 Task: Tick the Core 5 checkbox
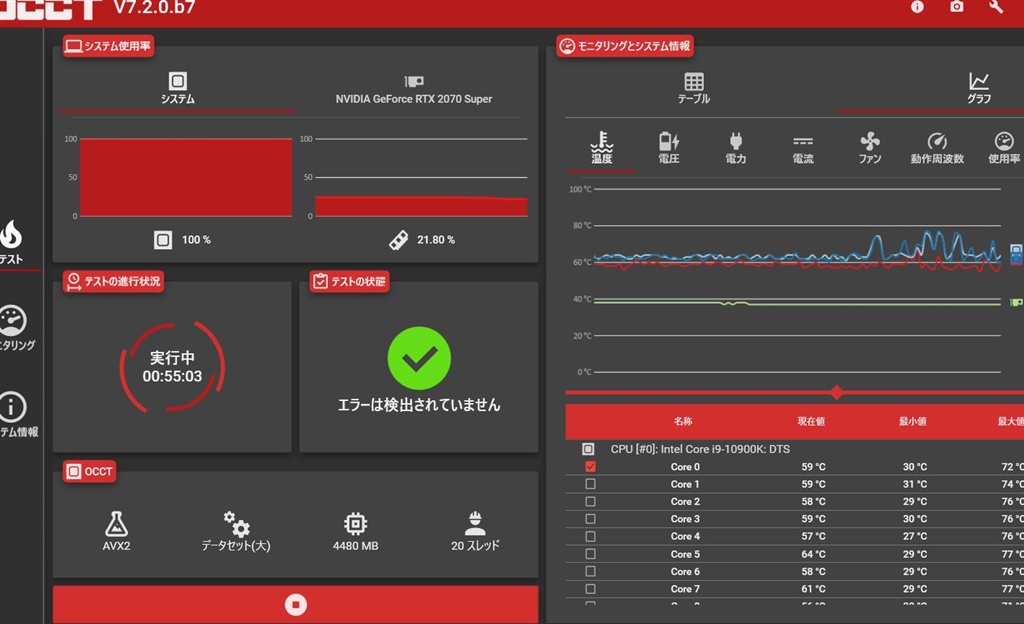(590, 554)
